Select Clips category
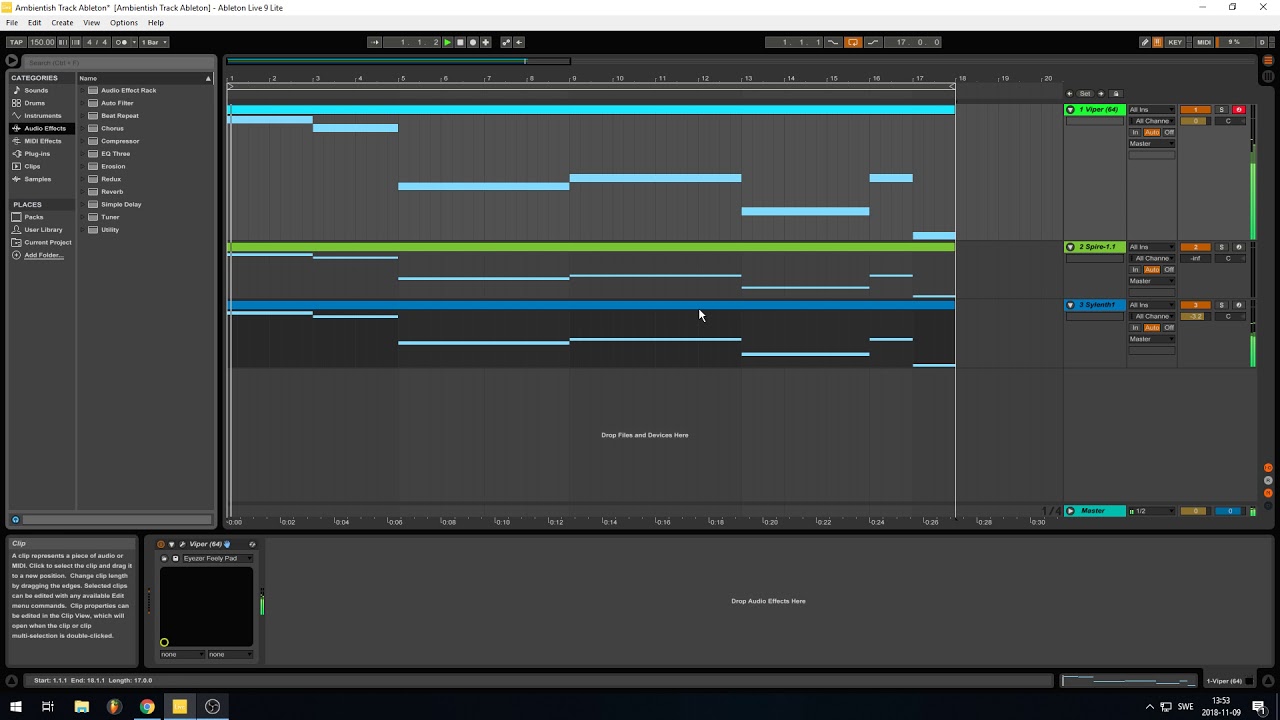 click(32, 166)
